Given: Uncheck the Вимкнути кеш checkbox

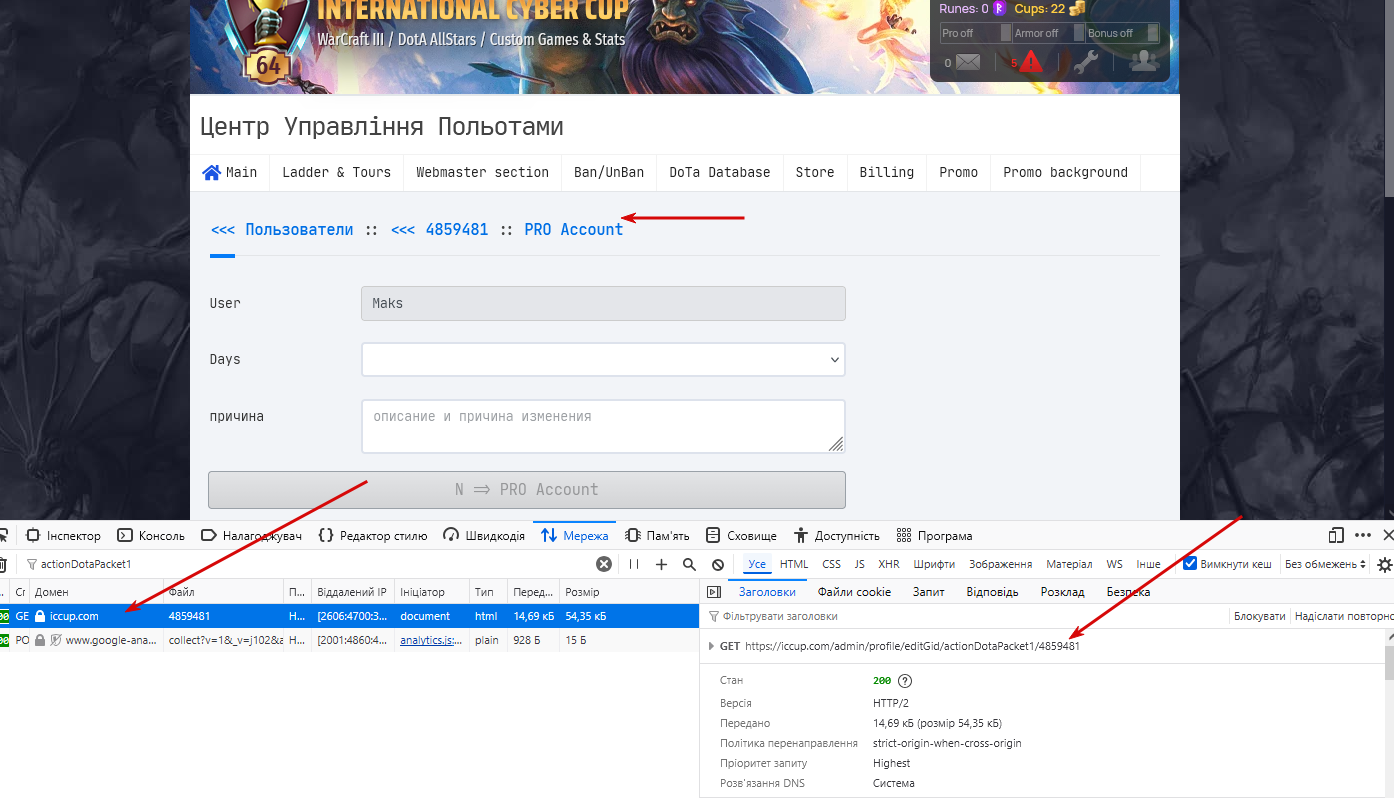Looking at the screenshot, I should point(1190,564).
